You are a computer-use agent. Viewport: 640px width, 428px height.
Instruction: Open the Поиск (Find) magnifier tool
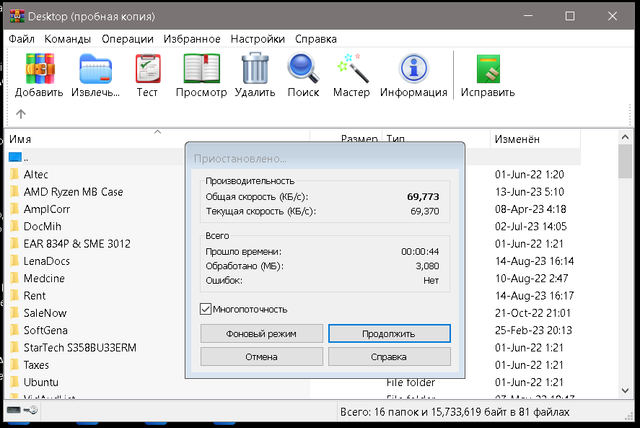pos(303,69)
